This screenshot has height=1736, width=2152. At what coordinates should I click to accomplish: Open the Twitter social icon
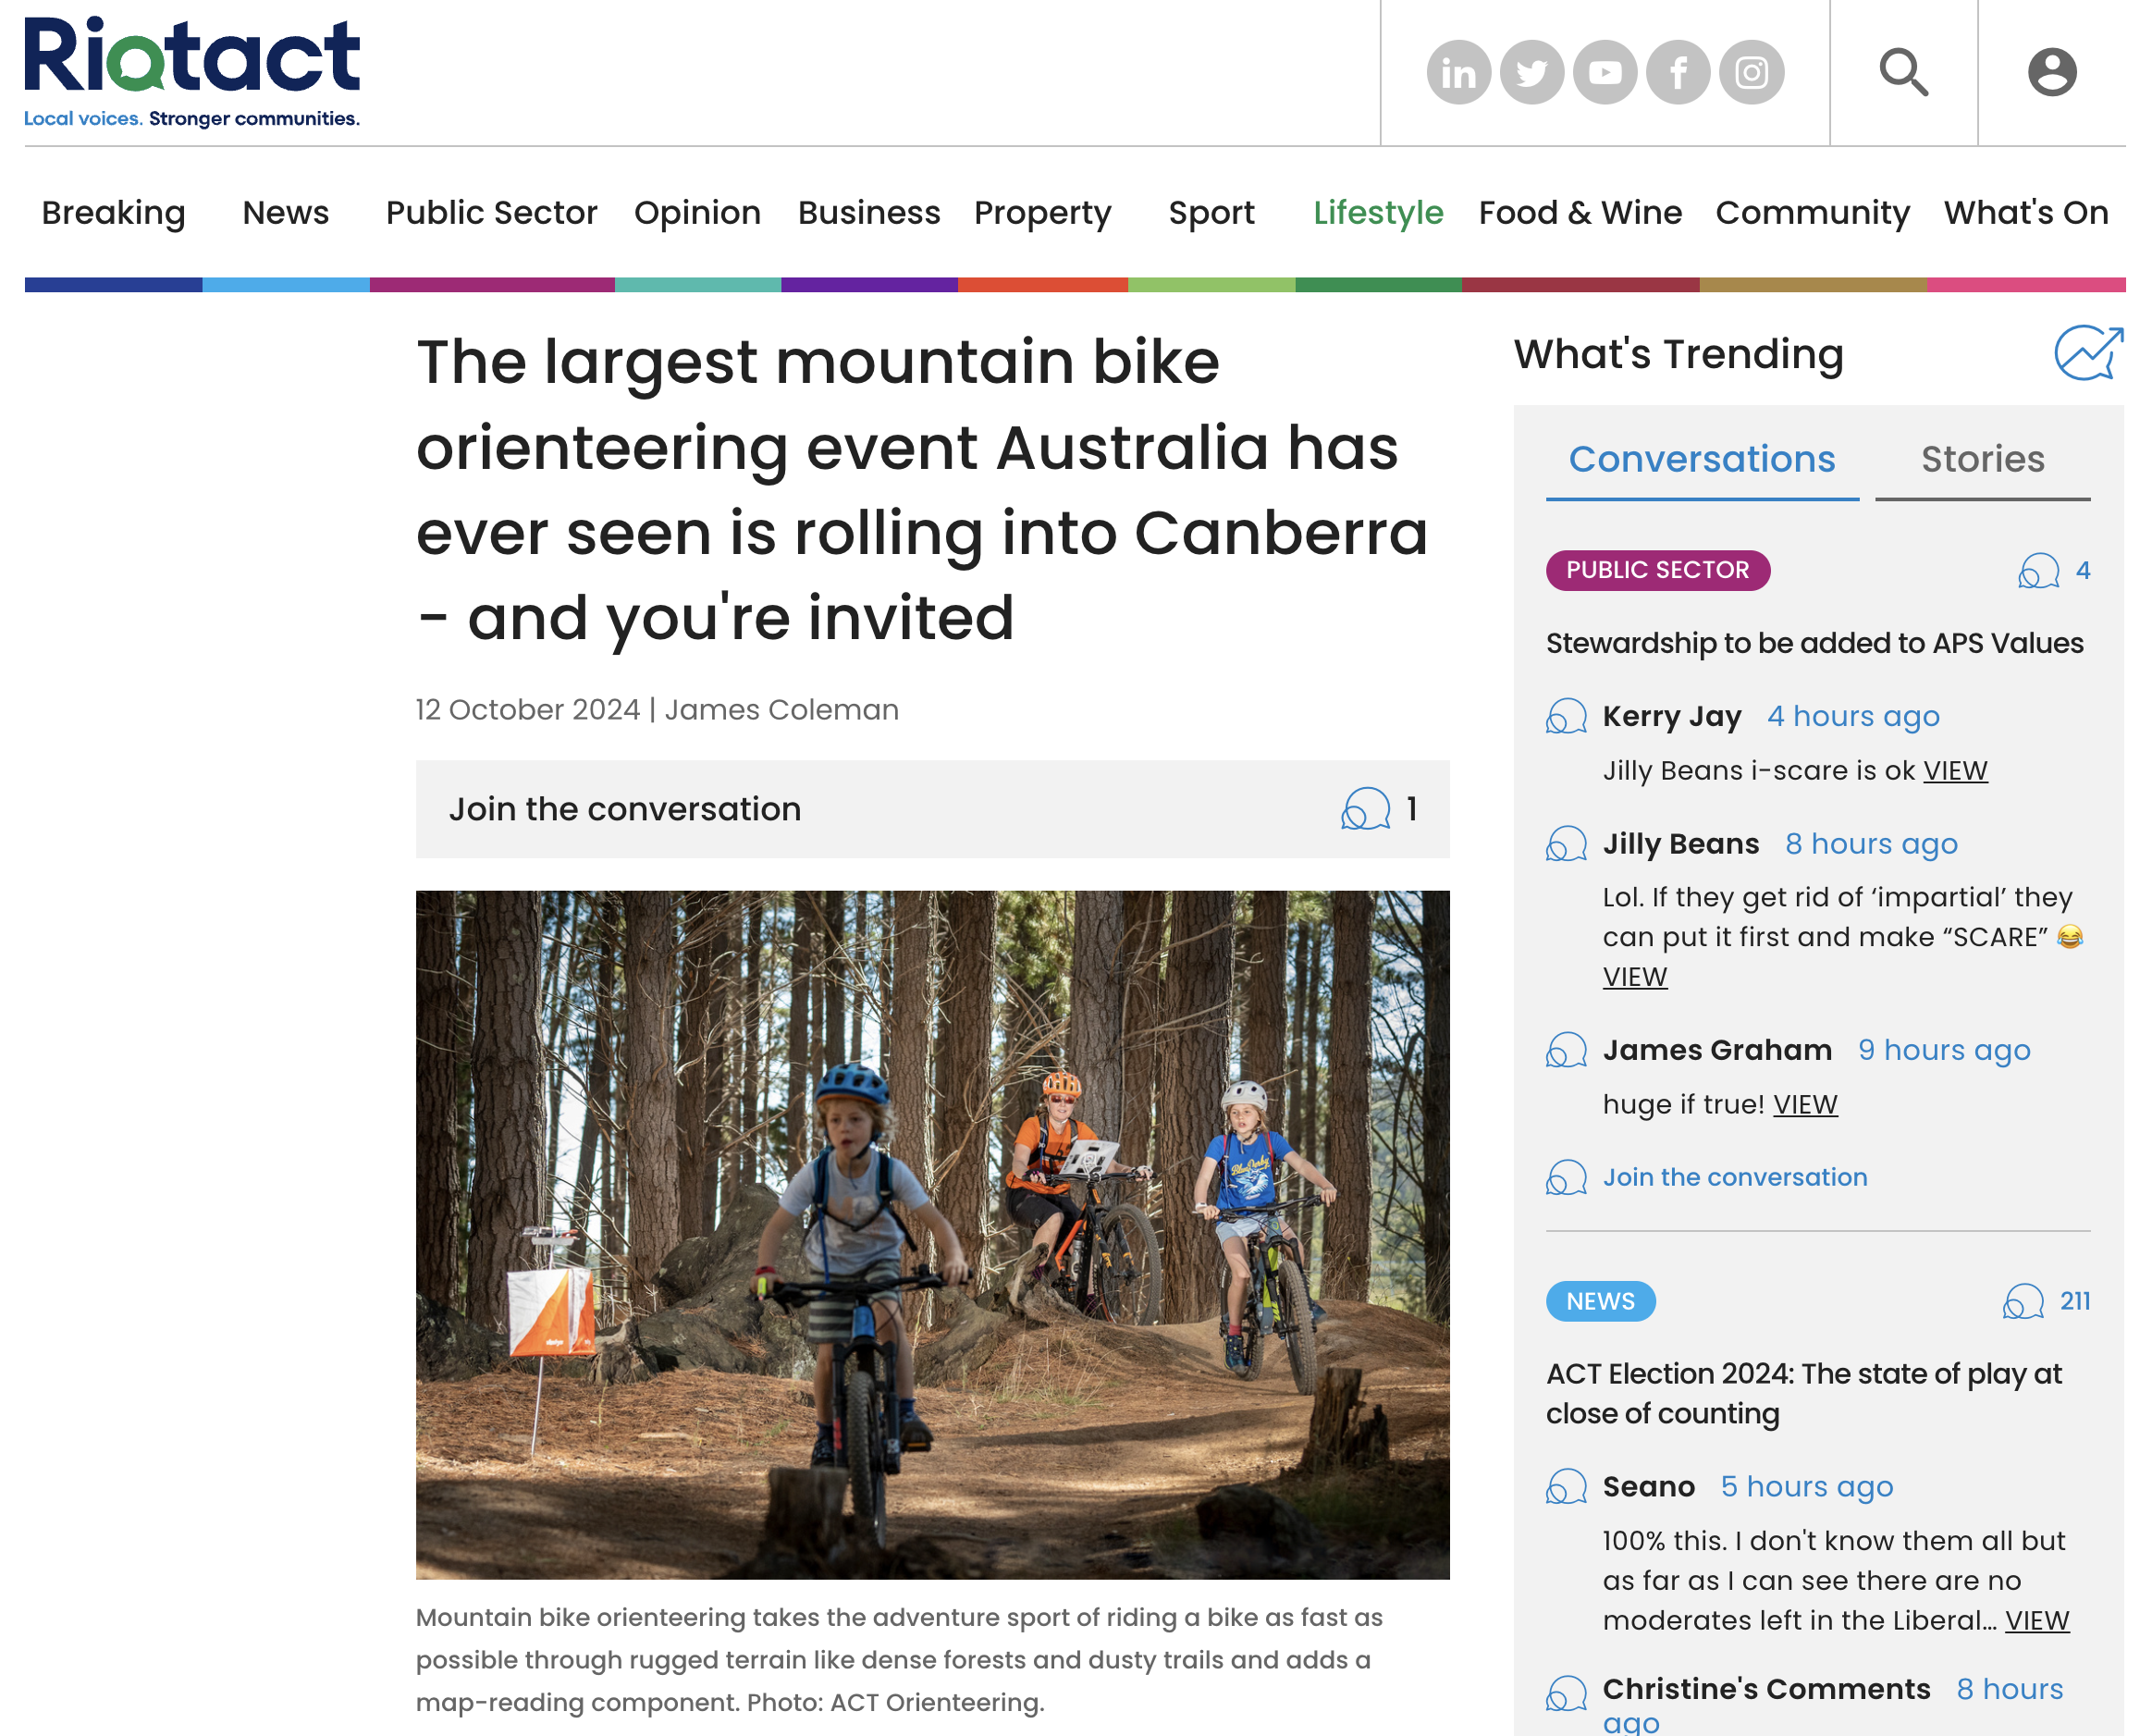(x=1531, y=72)
